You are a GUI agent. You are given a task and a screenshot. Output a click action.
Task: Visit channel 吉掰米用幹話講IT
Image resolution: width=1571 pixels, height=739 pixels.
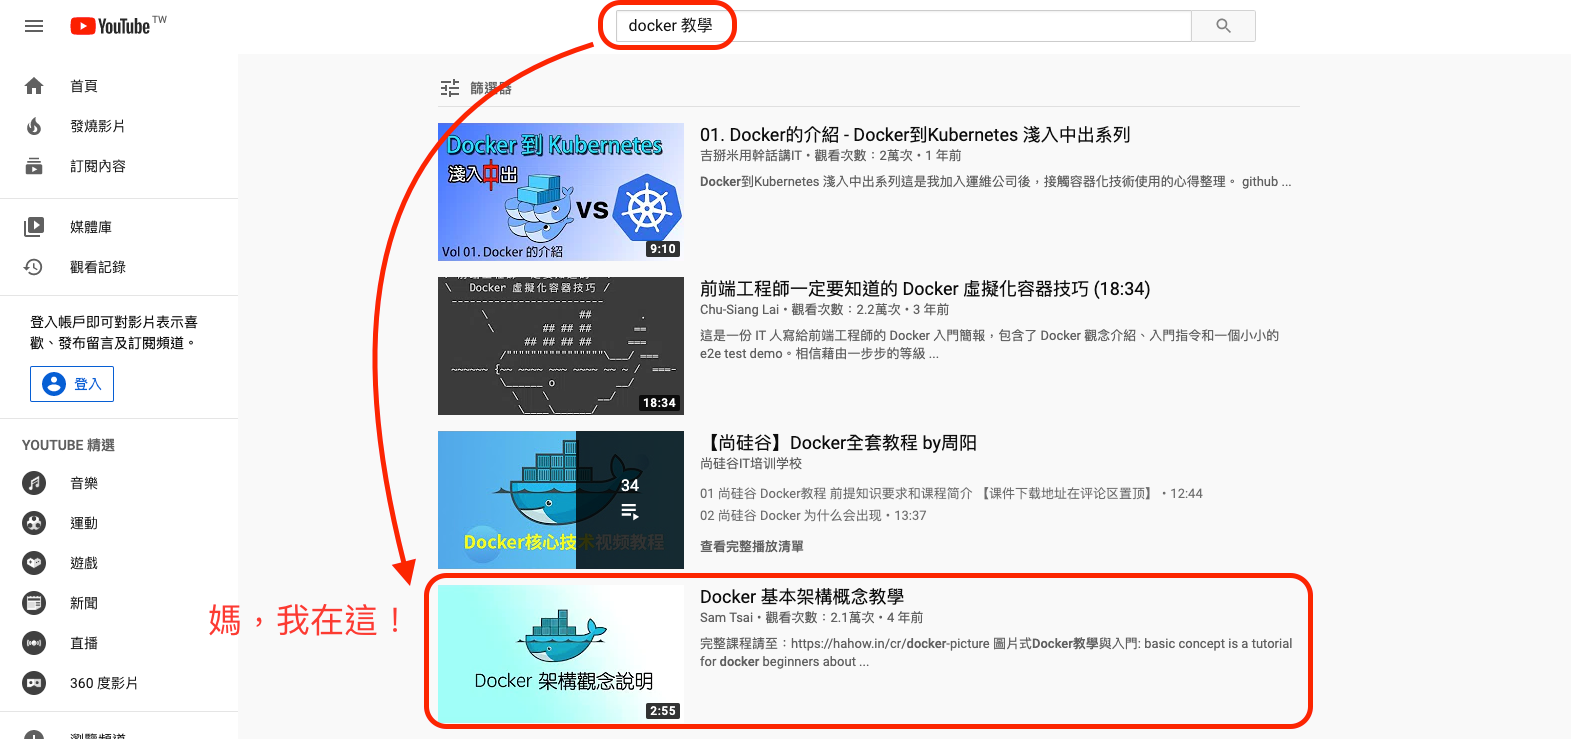(x=751, y=155)
